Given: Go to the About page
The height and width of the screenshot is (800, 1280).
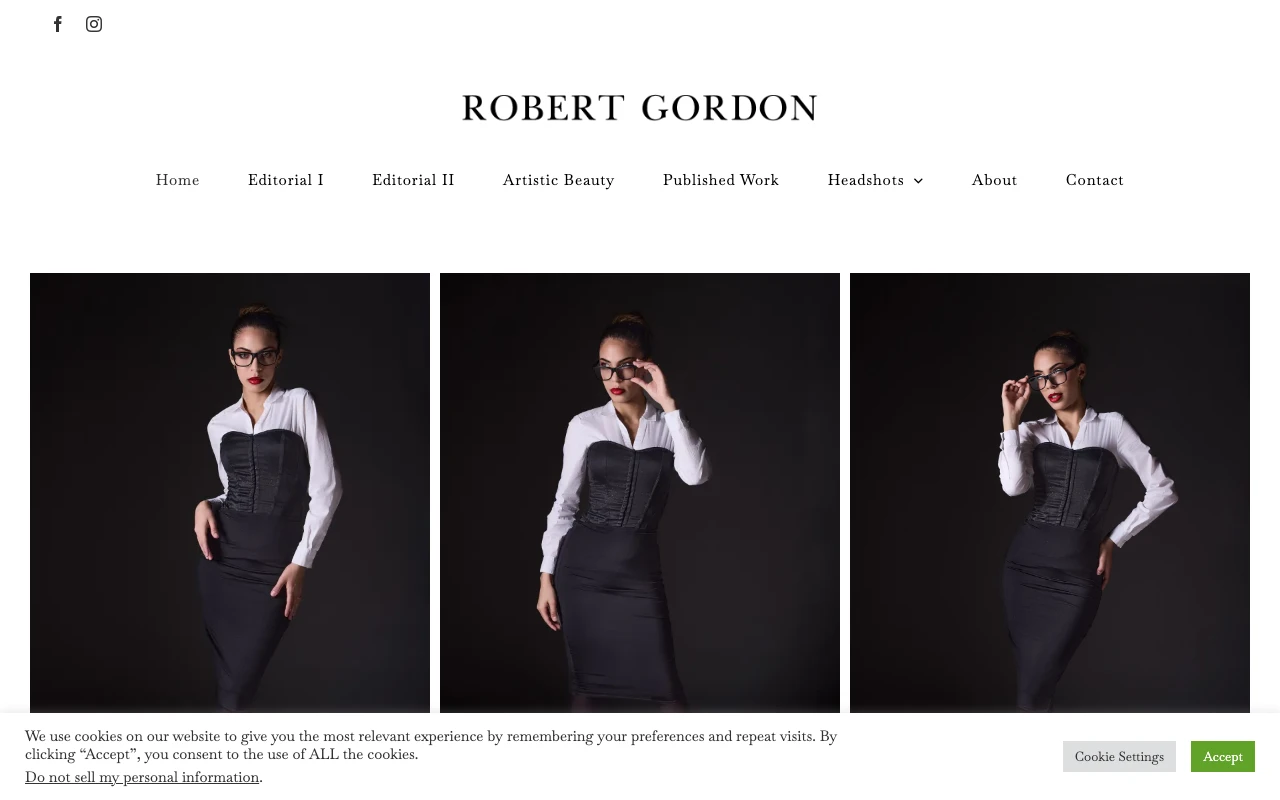Looking at the screenshot, I should pyautogui.click(x=994, y=180).
